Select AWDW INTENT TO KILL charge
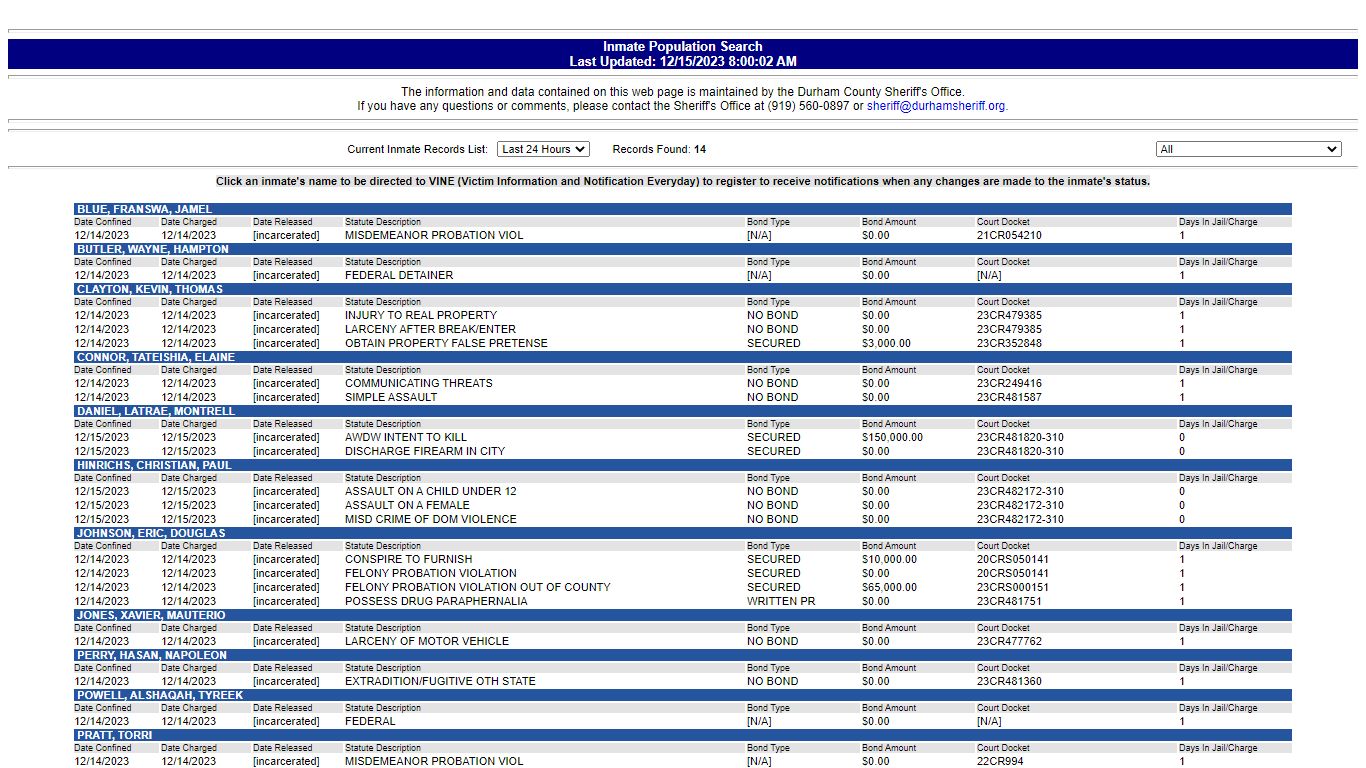This screenshot has width=1366, height=768. point(406,437)
